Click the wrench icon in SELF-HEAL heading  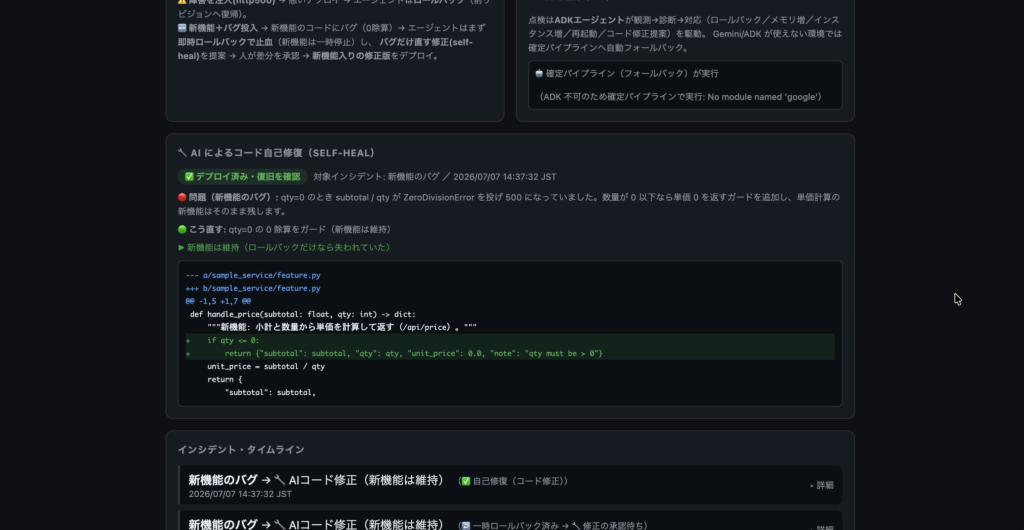(182, 153)
